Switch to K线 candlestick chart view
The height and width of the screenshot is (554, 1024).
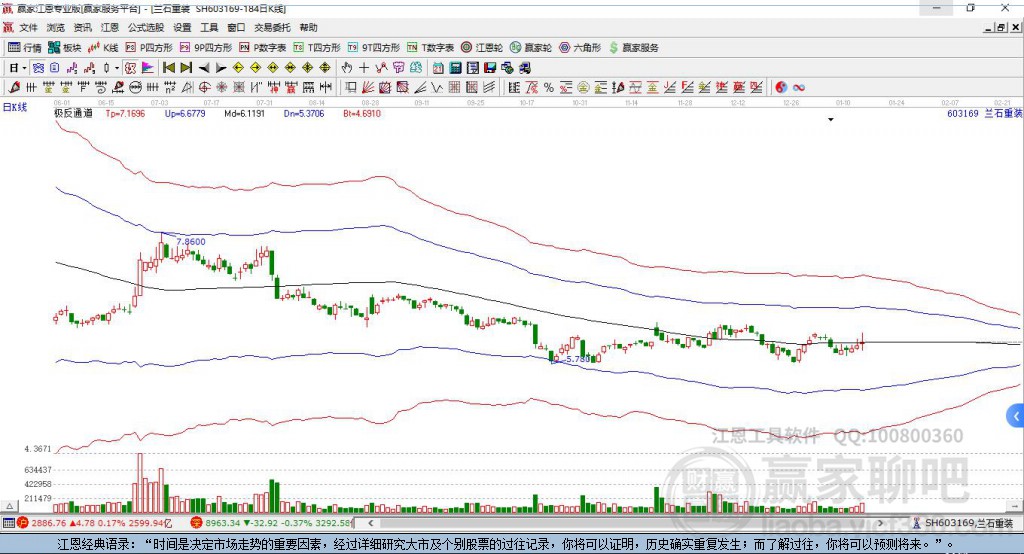coord(105,47)
